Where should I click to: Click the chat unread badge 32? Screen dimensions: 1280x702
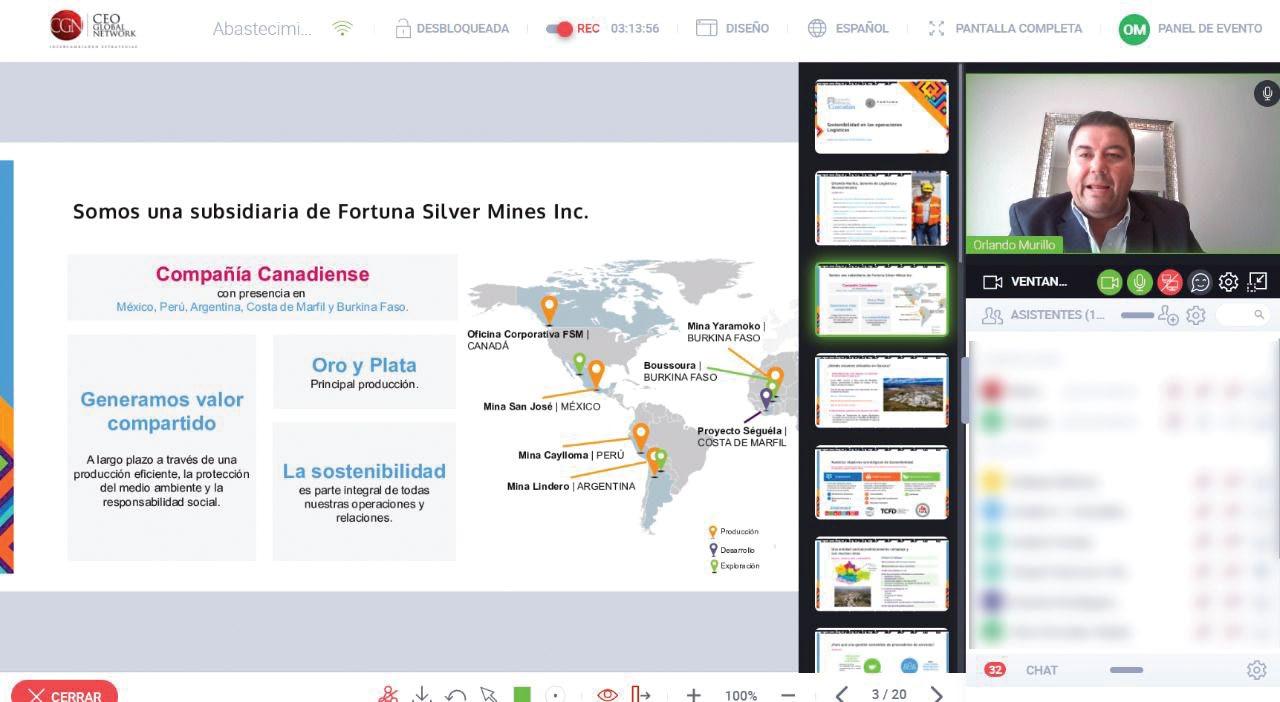(994, 670)
